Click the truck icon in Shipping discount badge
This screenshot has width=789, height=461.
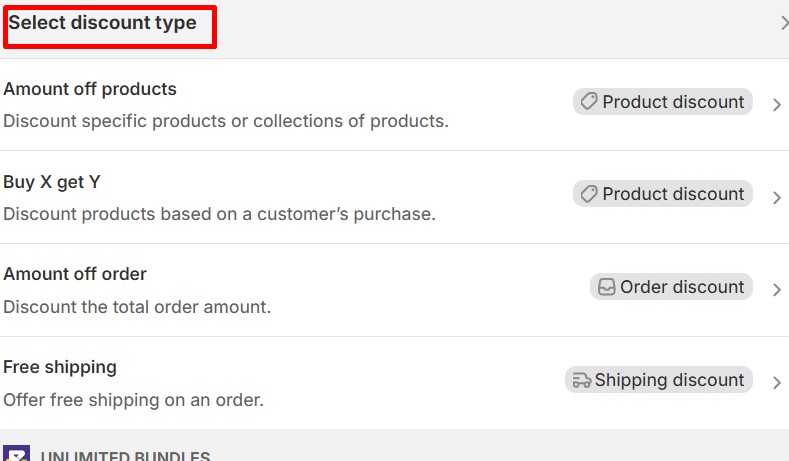pos(580,380)
